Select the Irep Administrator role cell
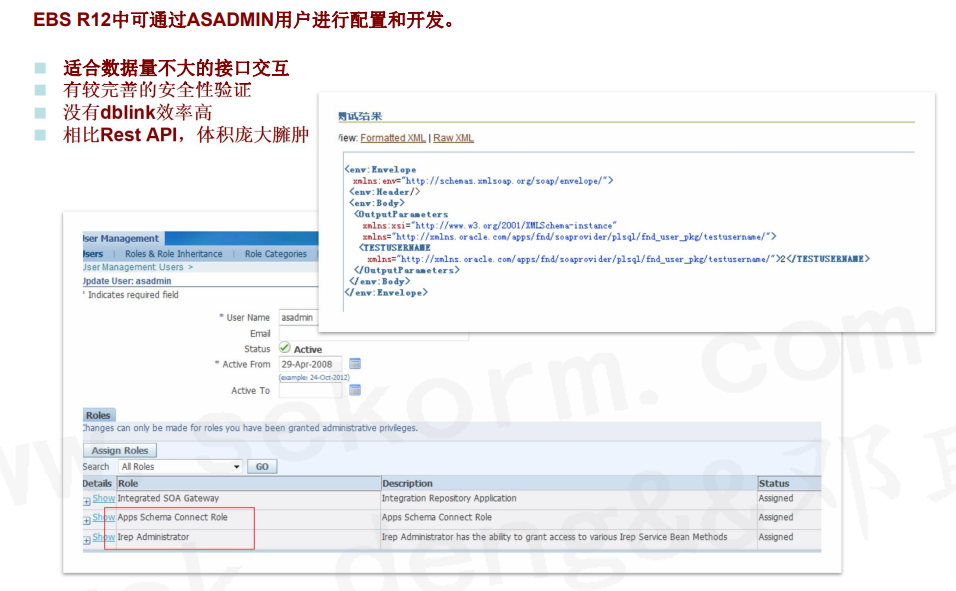This screenshot has height=591, width=956. tap(153, 537)
